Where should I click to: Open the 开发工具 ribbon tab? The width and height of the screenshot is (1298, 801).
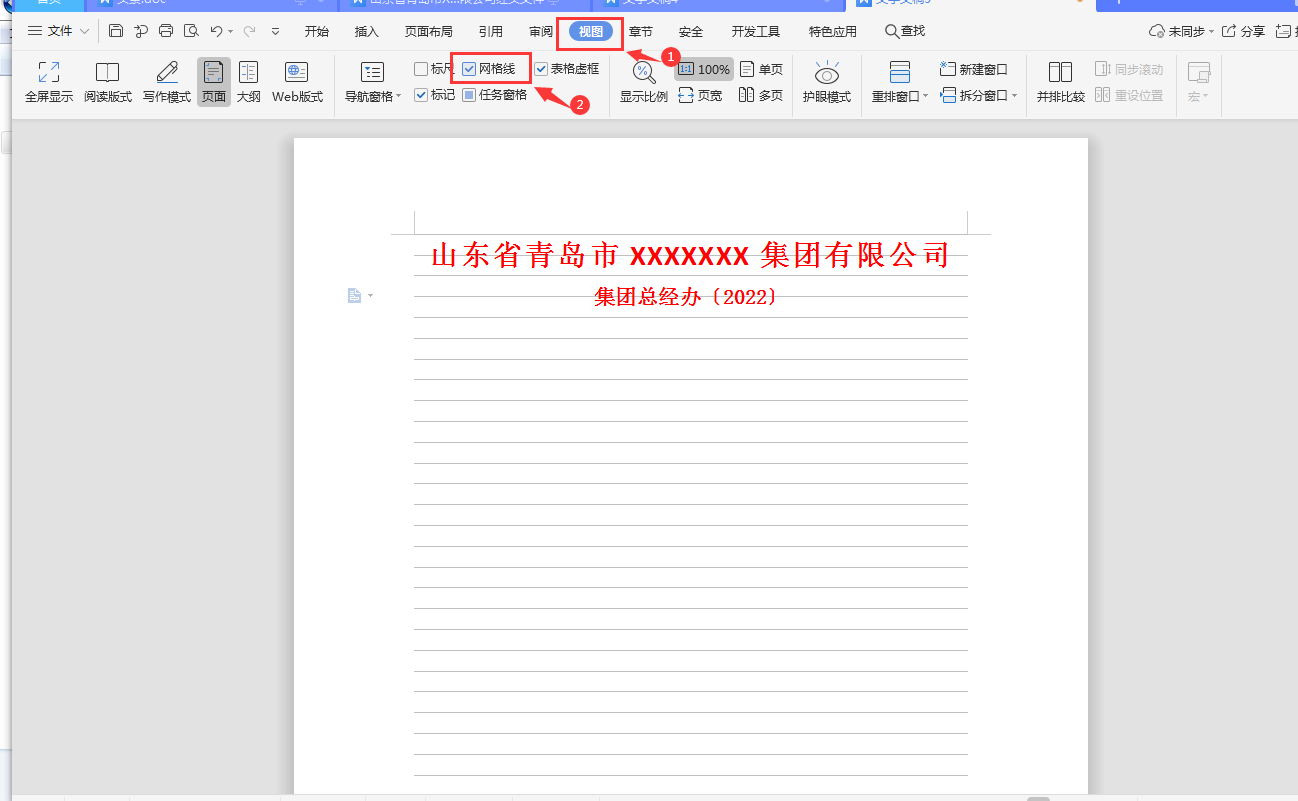point(756,32)
